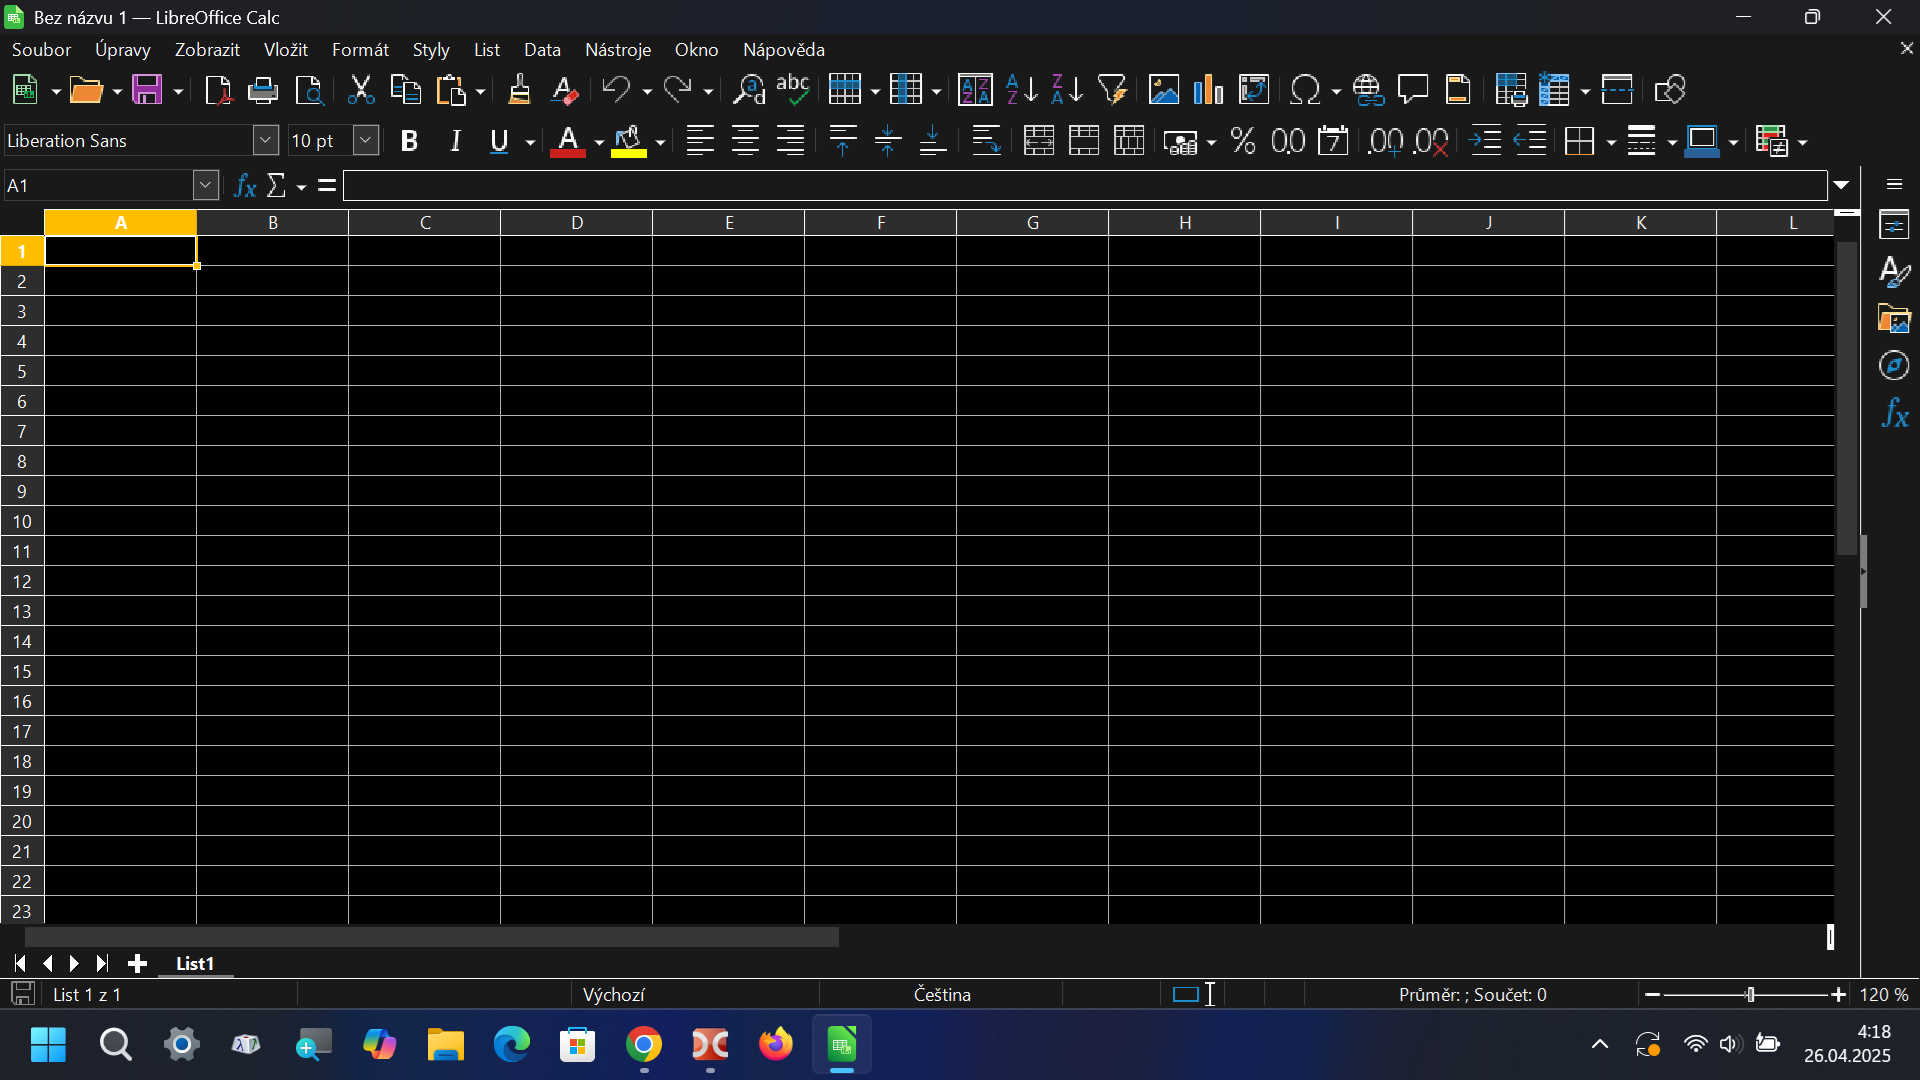Cut the selected cell content
This screenshot has height=1080, width=1920.
pos(360,90)
